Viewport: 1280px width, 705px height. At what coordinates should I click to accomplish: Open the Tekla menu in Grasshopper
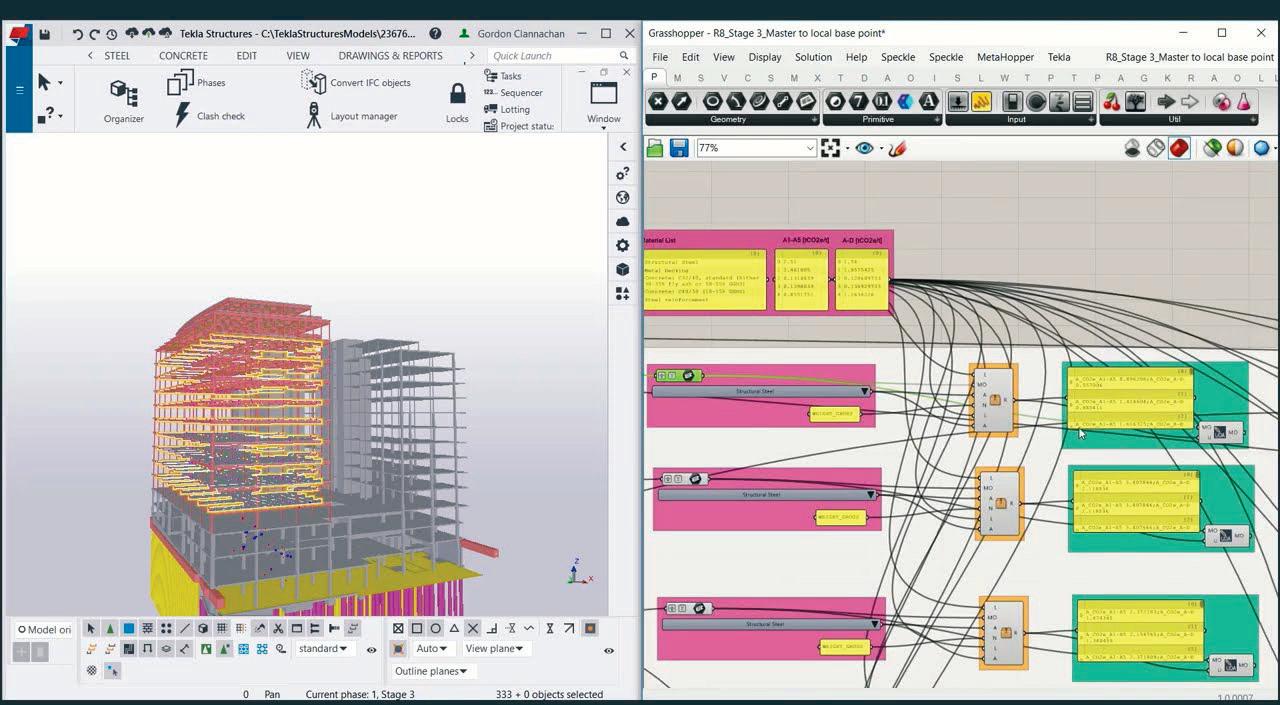coord(1059,57)
